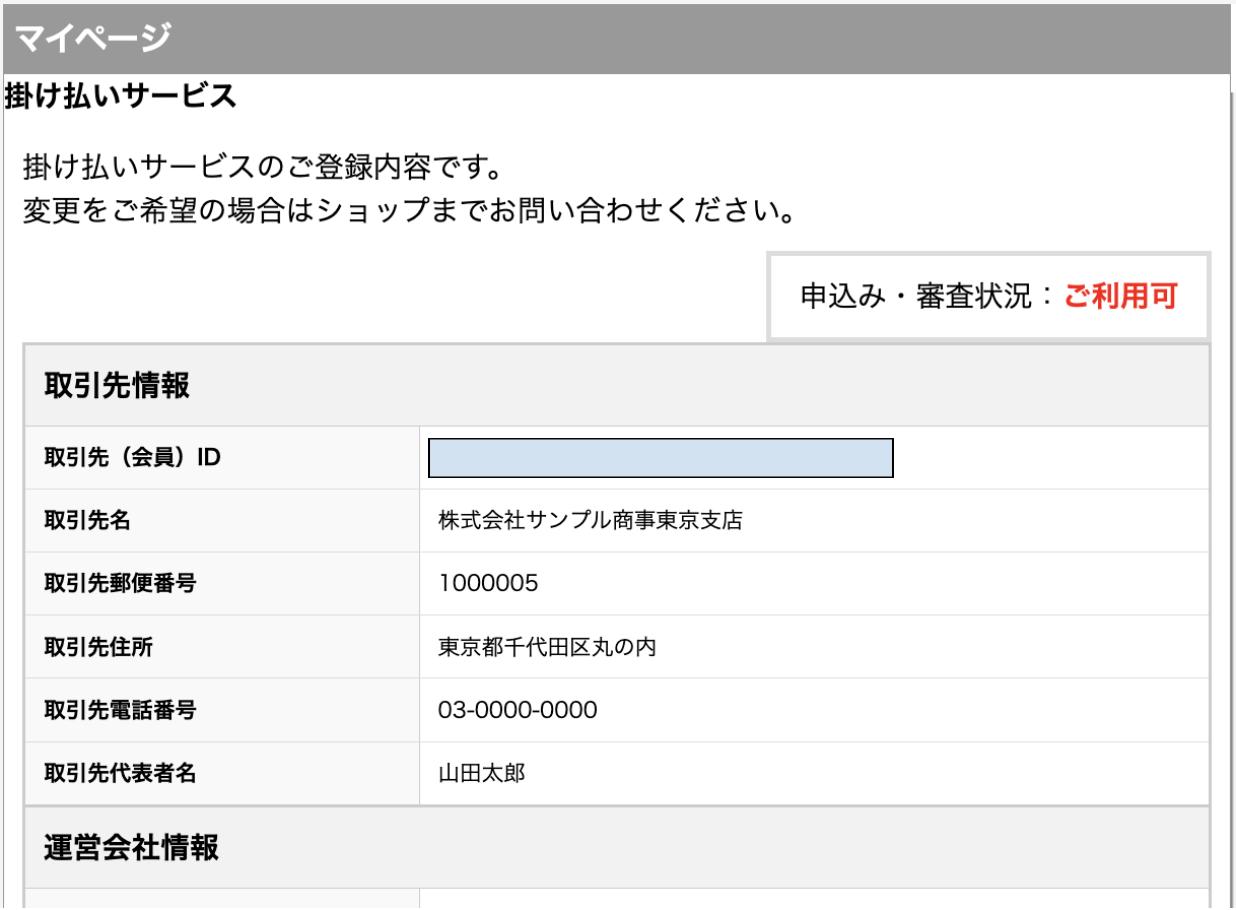Image resolution: width=1236 pixels, height=910 pixels.
Task: Click postal code value 1000005
Action: tap(488, 584)
